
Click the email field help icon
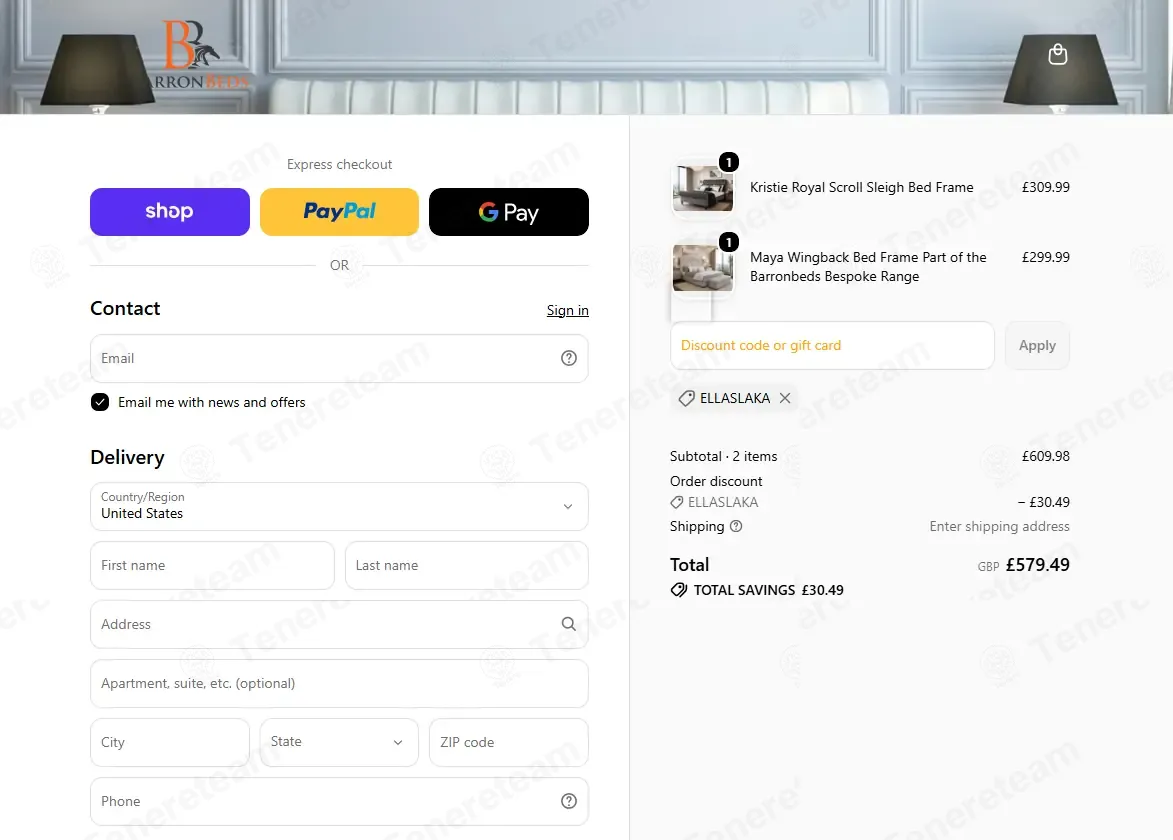[569, 358]
